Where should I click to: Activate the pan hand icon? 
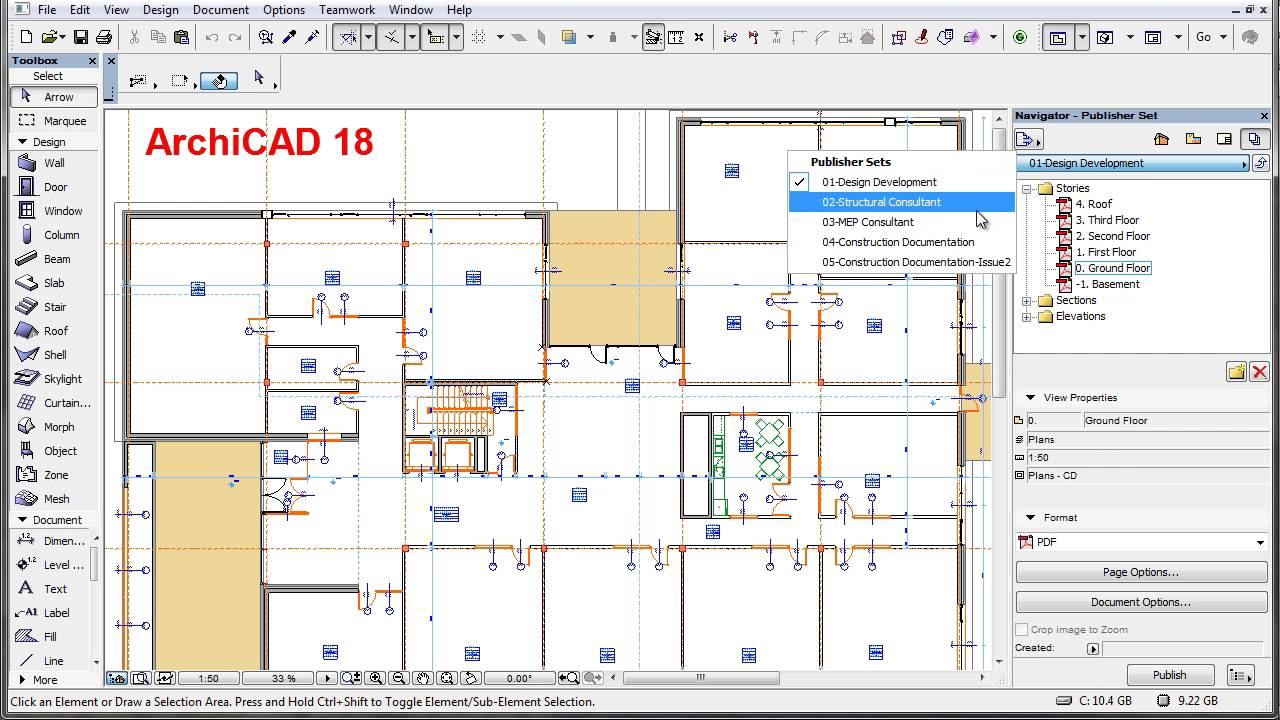pyautogui.click(x=423, y=678)
